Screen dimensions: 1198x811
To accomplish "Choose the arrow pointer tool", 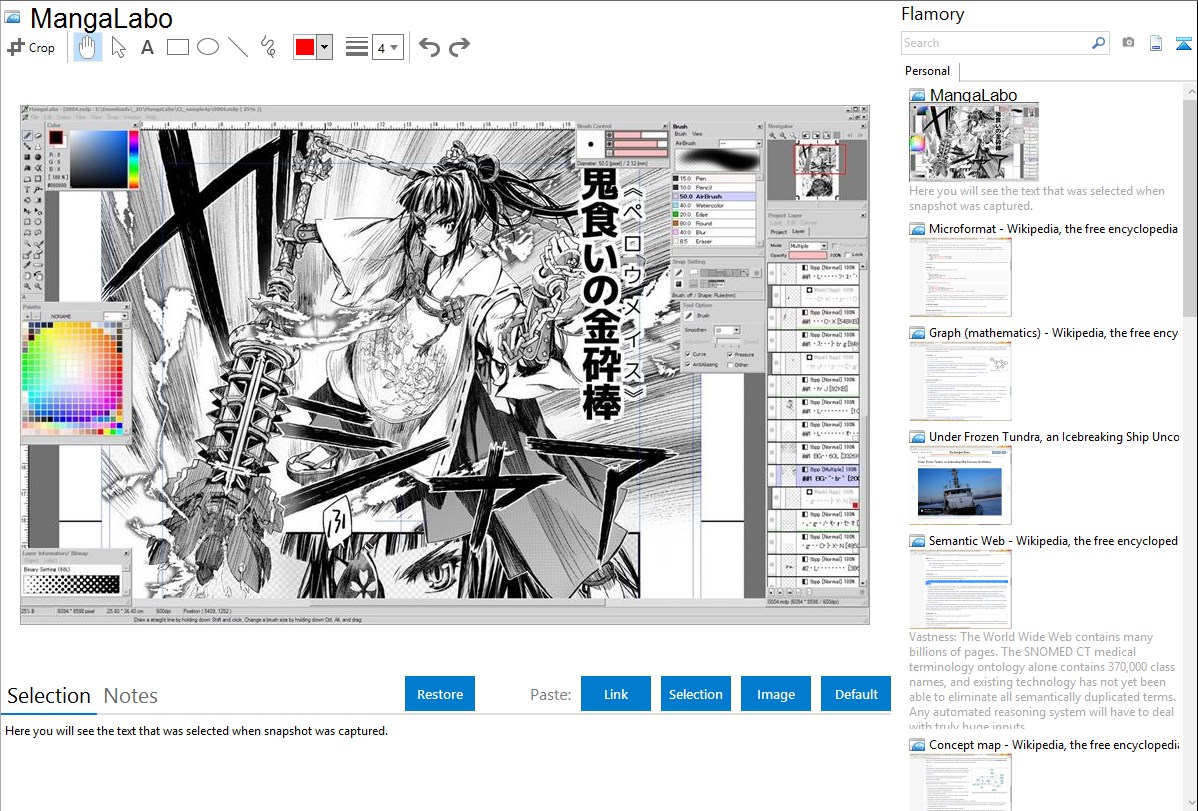I will coord(118,47).
